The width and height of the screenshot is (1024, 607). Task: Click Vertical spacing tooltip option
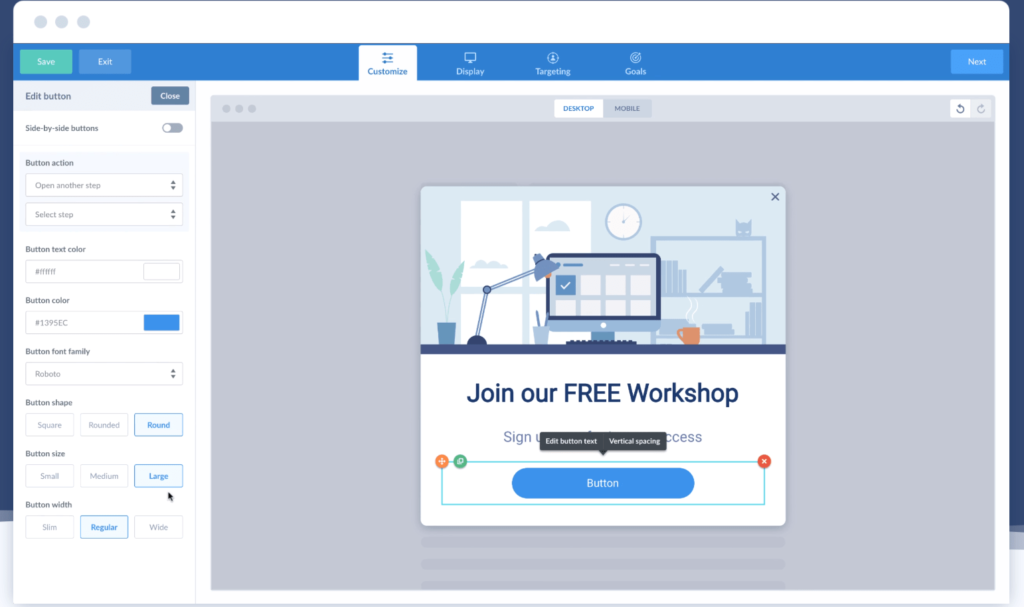point(634,441)
